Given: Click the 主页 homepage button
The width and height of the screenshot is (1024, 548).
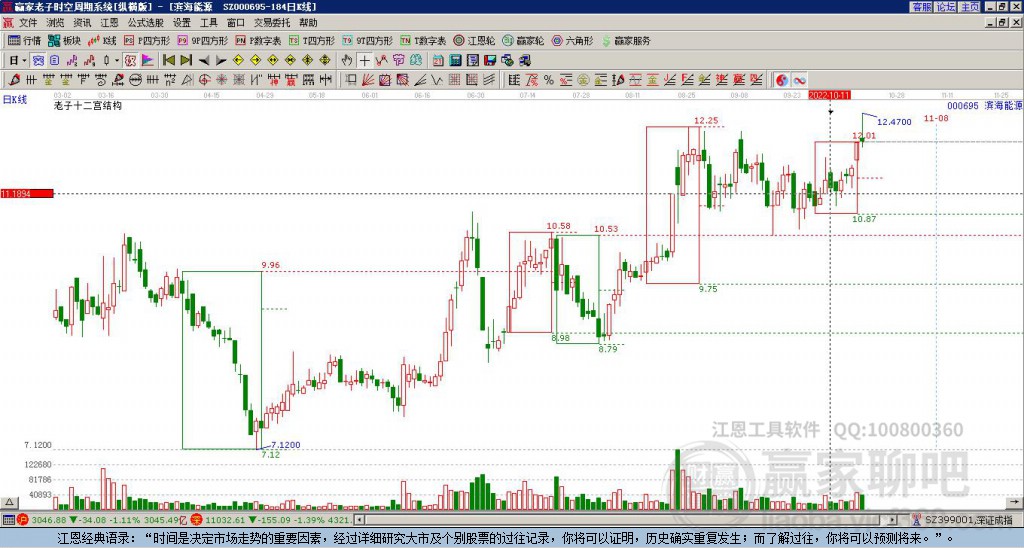Looking at the screenshot, I should tap(970, 7).
